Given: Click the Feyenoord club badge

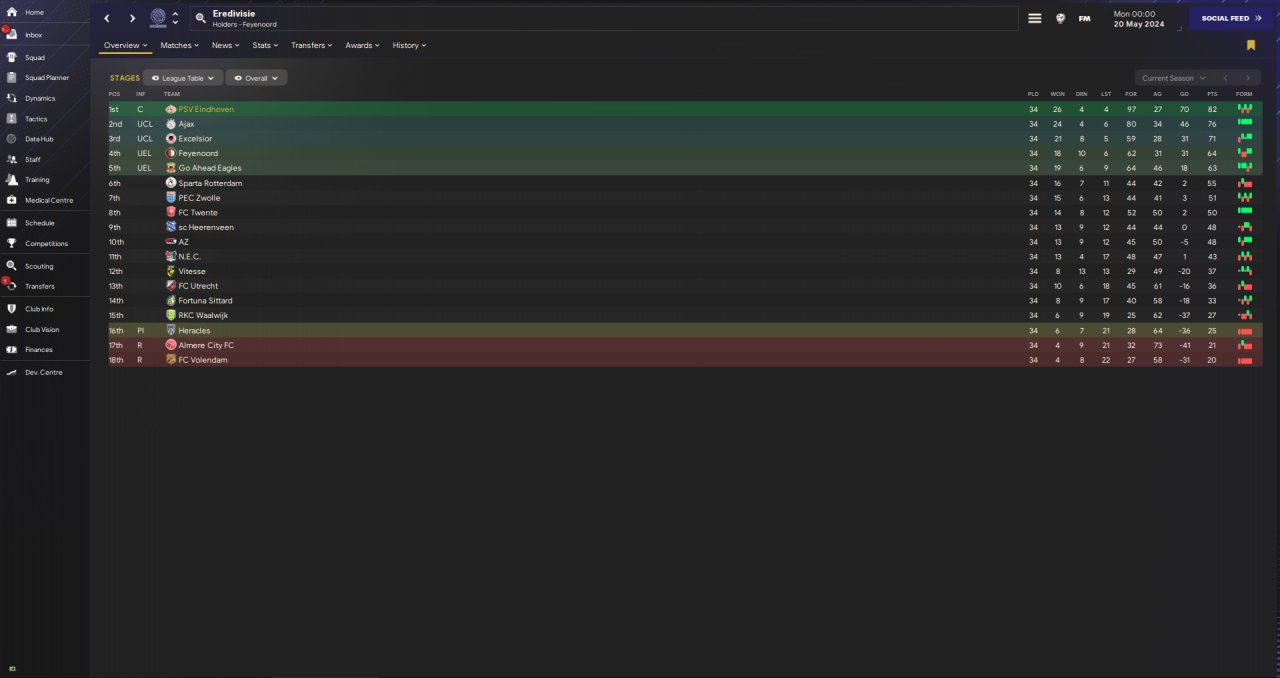Looking at the screenshot, I should pyautogui.click(x=171, y=153).
